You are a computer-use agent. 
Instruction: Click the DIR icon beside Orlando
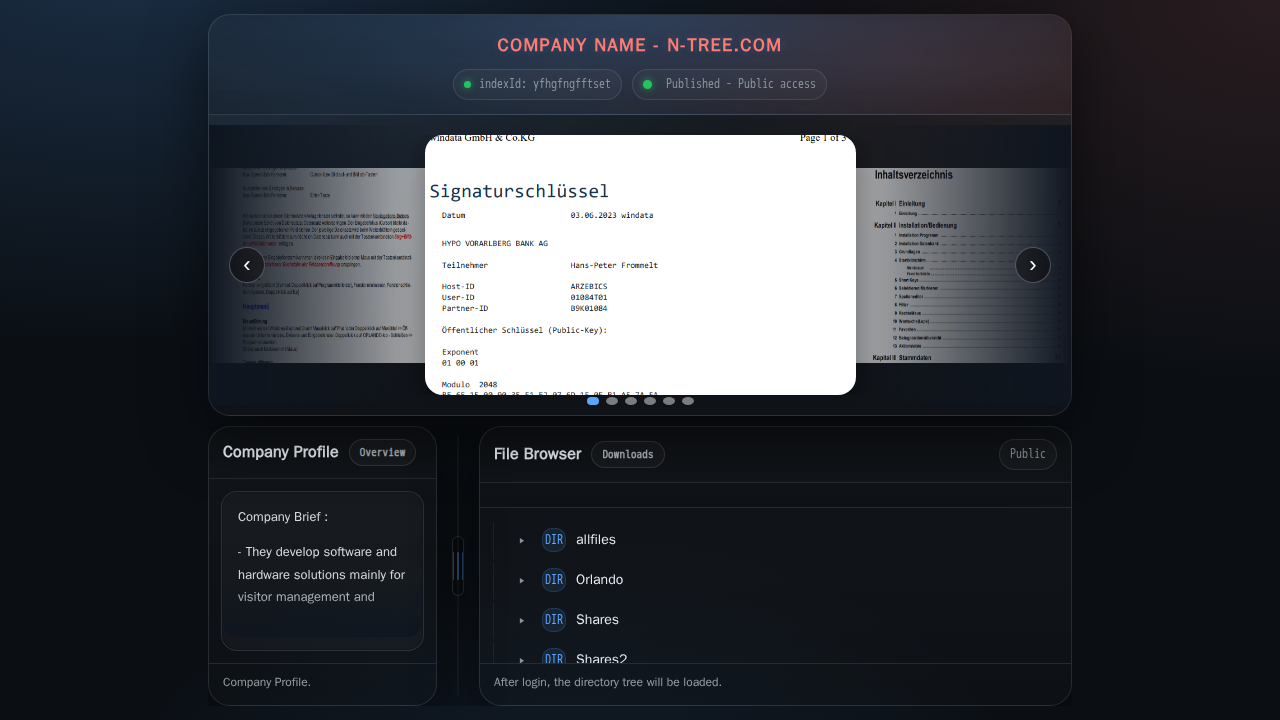coord(554,580)
